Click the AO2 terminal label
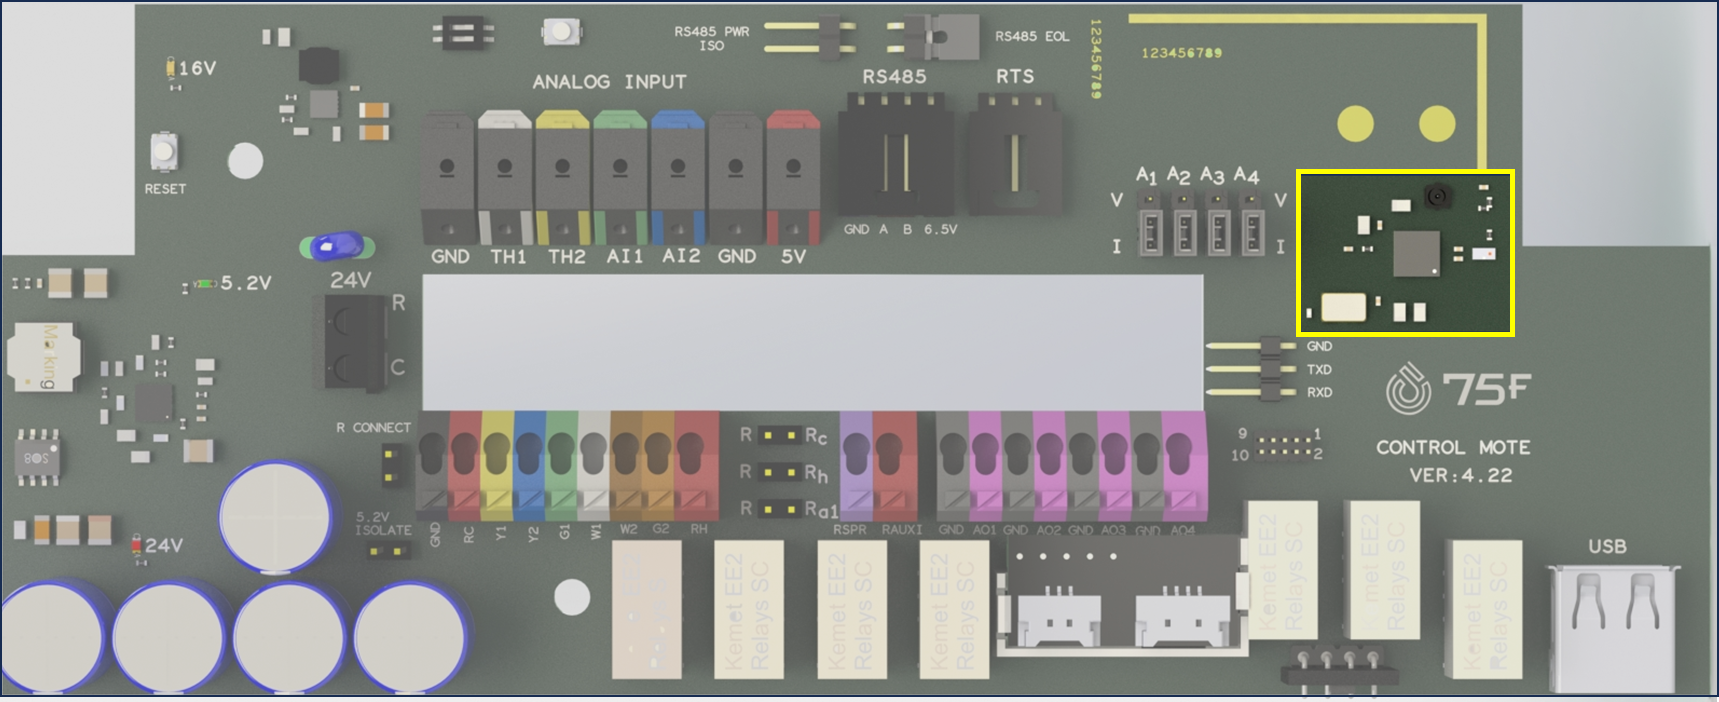1719x702 pixels. 1048,530
